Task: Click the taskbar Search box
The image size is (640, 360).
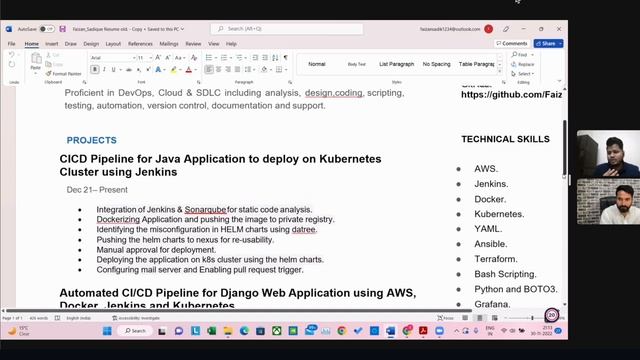Action: pos(135,331)
